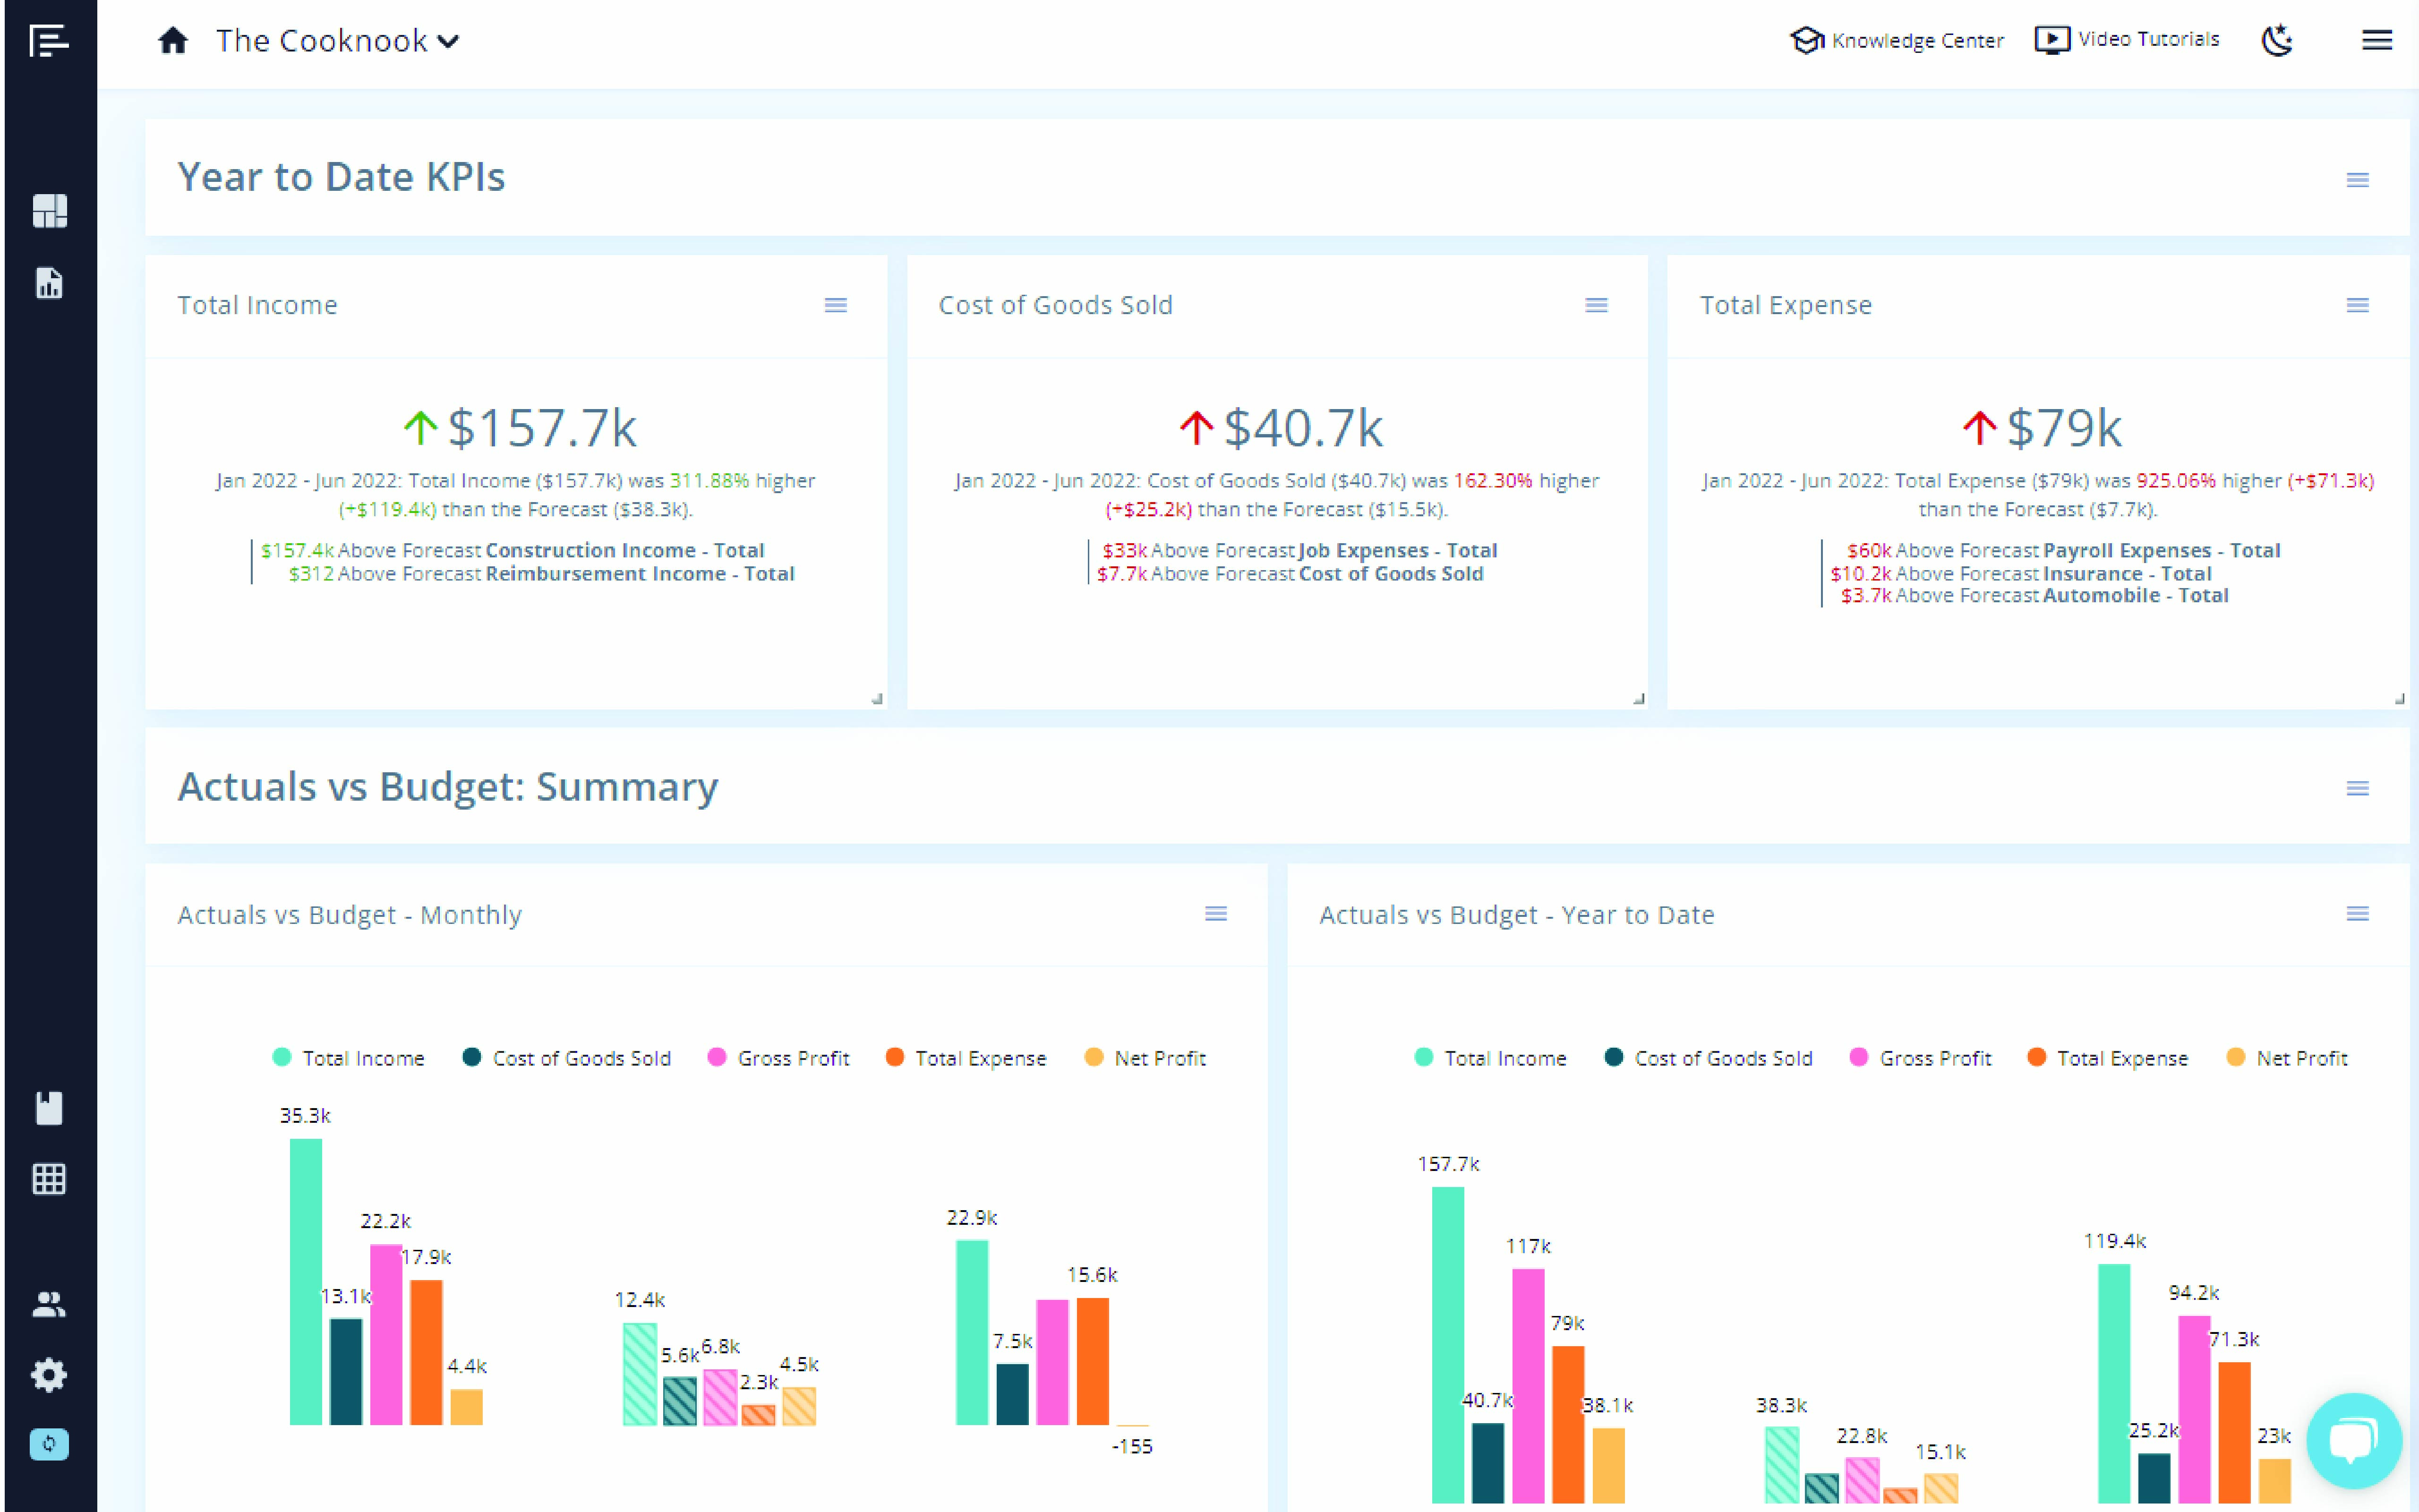The width and height of the screenshot is (2419, 1512).
Task: Collapse the sidebar menu icon
Action: click(x=49, y=41)
